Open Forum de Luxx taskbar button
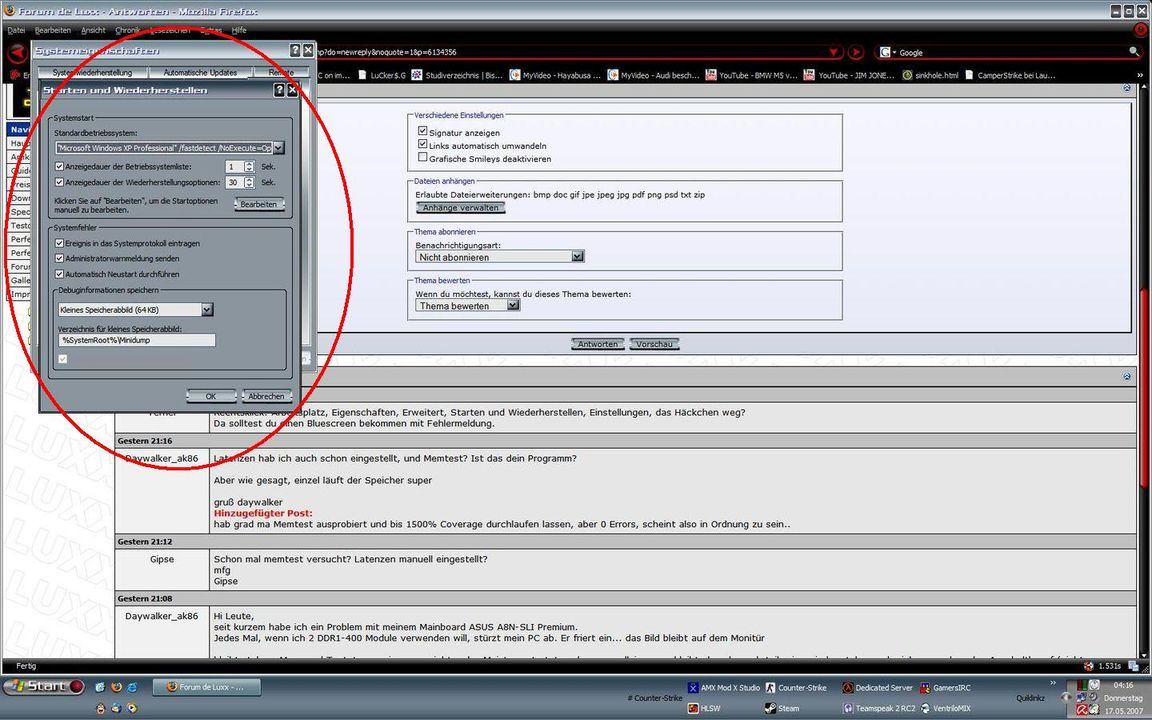Screen dimensions: 1152x720 pyautogui.click(x=204, y=687)
